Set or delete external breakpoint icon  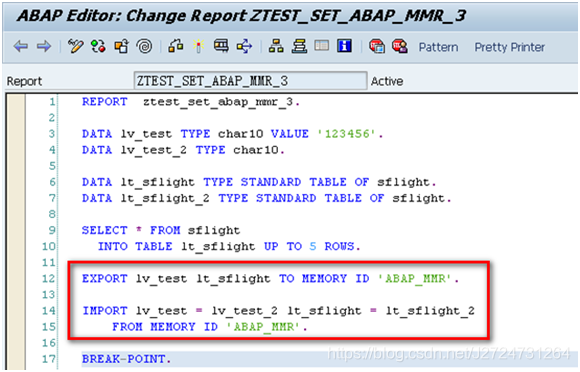(399, 47)
